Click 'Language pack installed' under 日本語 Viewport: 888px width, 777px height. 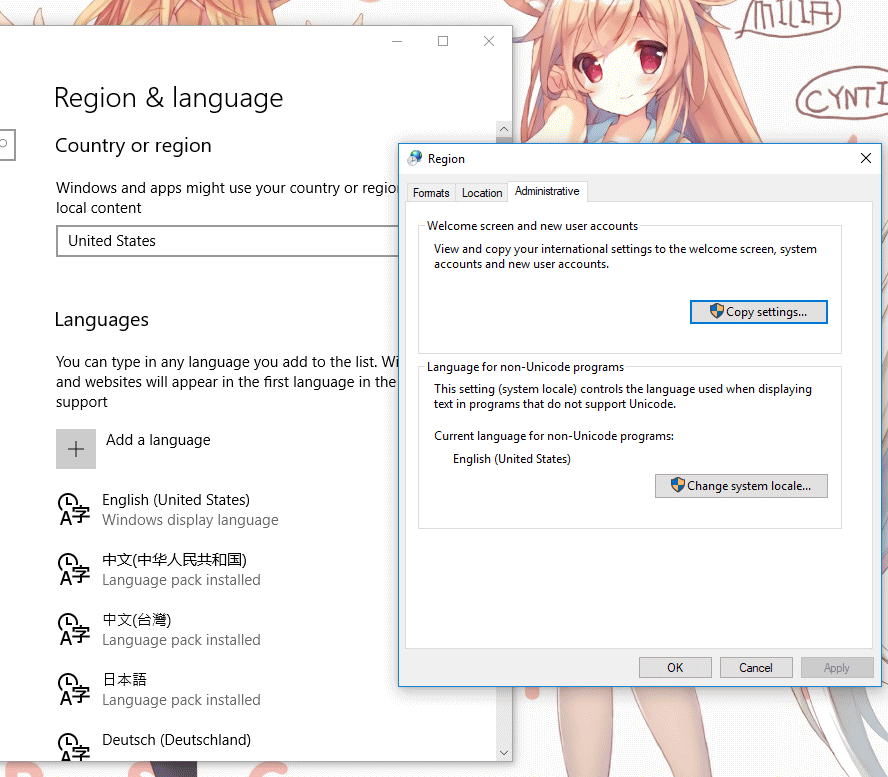181,700
